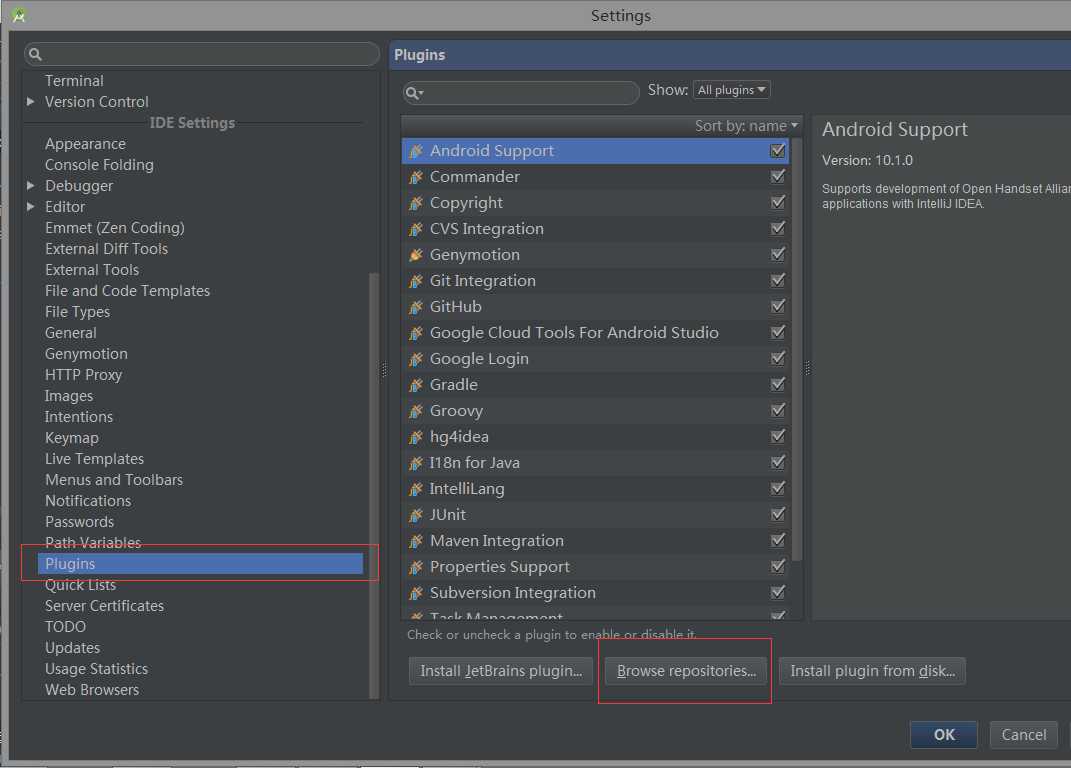Image resolution: width=1071 pixels, height=768 pixels.
Task: Open the Appearance settings page
Action: (x=85, y=144)
